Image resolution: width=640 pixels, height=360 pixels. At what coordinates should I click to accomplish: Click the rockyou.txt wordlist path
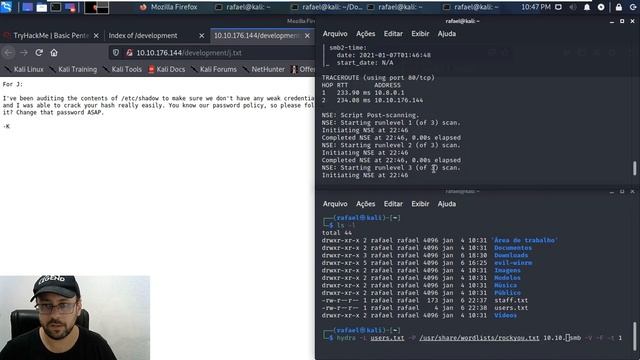point(479,338)
